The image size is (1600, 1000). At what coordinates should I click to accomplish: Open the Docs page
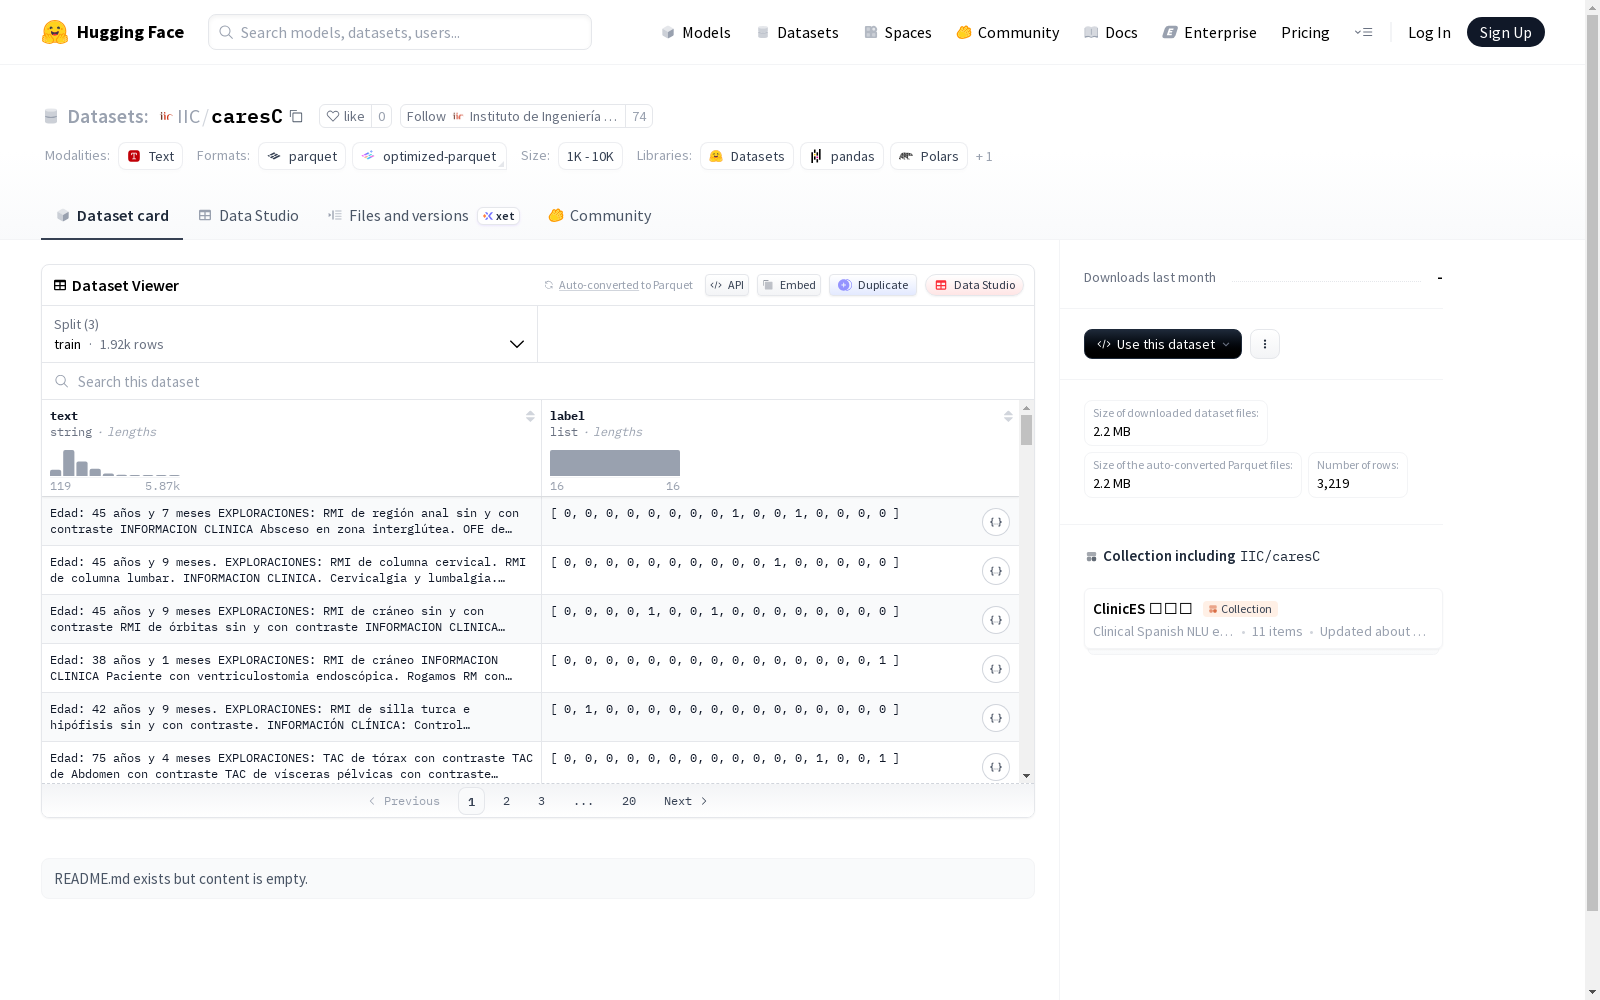click(1111, 32)
